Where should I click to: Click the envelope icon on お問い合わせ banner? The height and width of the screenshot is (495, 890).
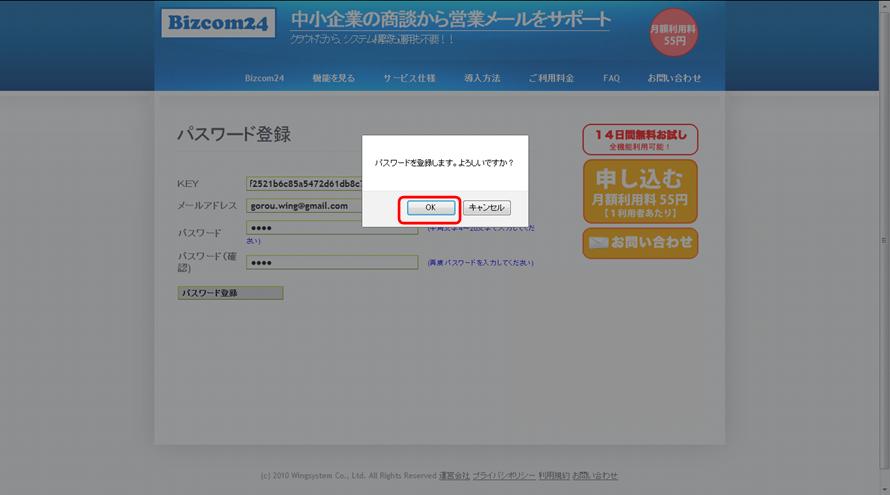(x=598, y=243)
